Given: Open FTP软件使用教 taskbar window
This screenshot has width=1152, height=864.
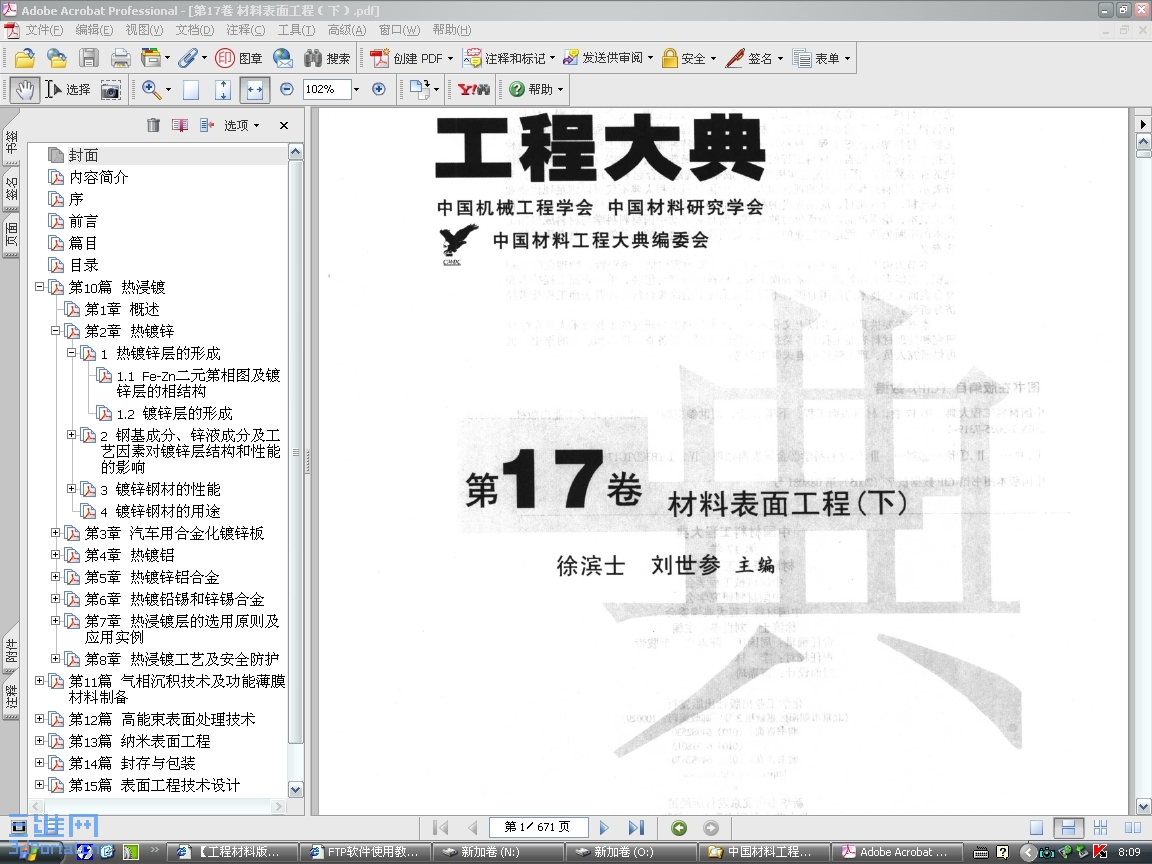Looking at the screenshot, I should (364, 852).
